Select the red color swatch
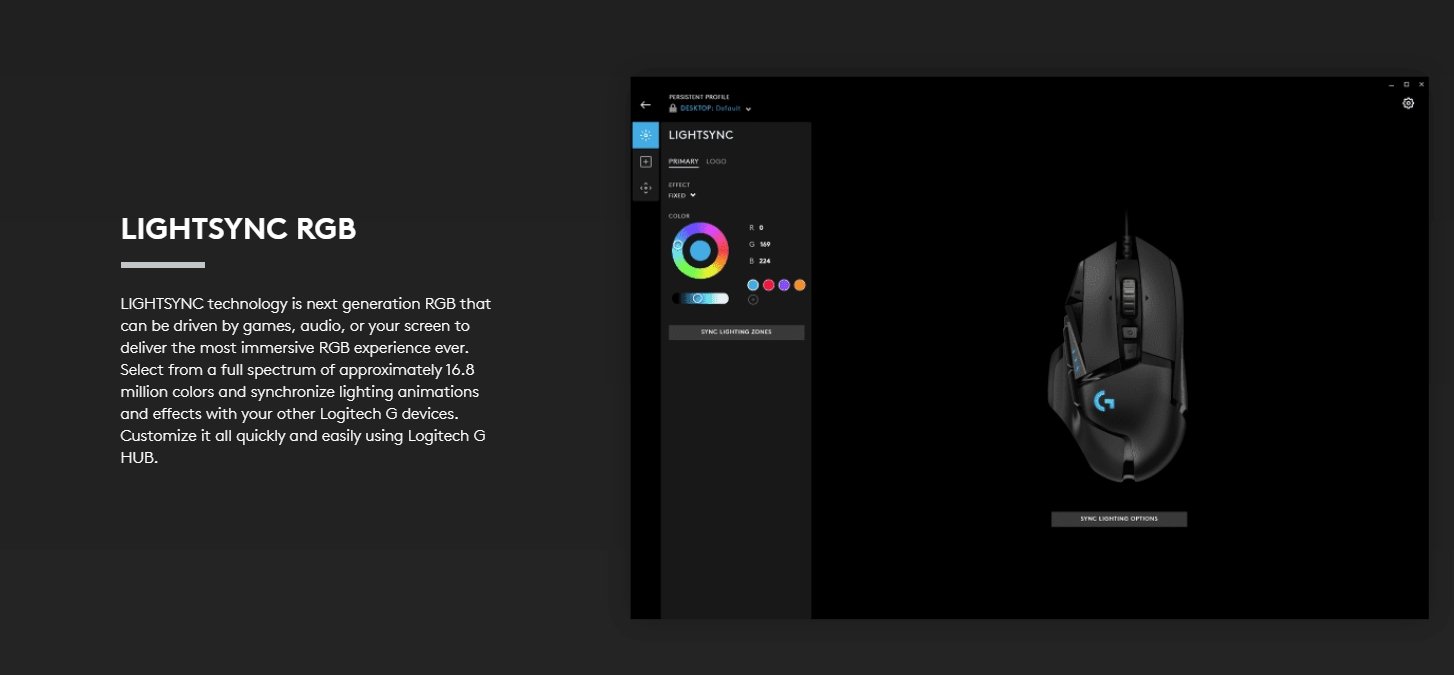 click(x=769, y=285)
